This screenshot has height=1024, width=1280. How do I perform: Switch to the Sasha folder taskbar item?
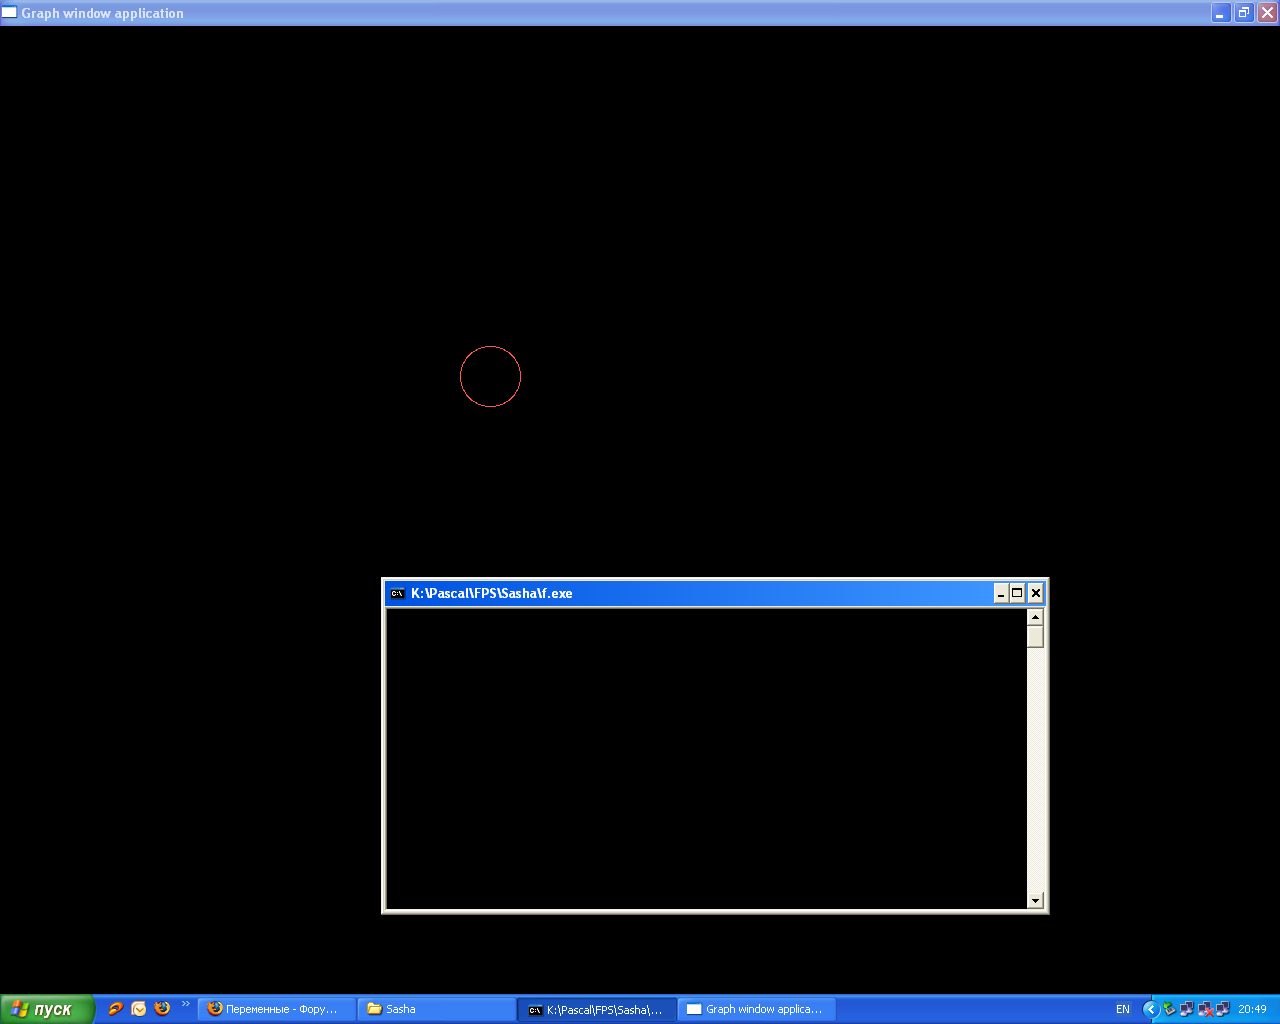point(436,1009)
